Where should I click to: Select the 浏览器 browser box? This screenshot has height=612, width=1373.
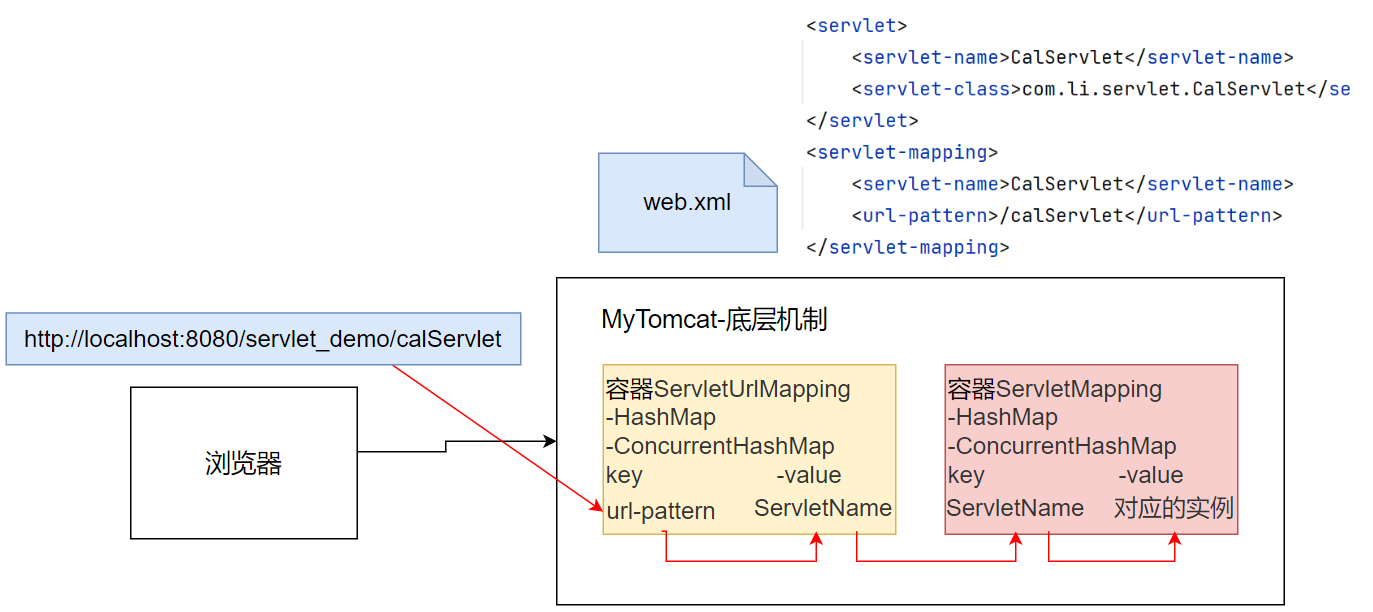click(244, 463)
